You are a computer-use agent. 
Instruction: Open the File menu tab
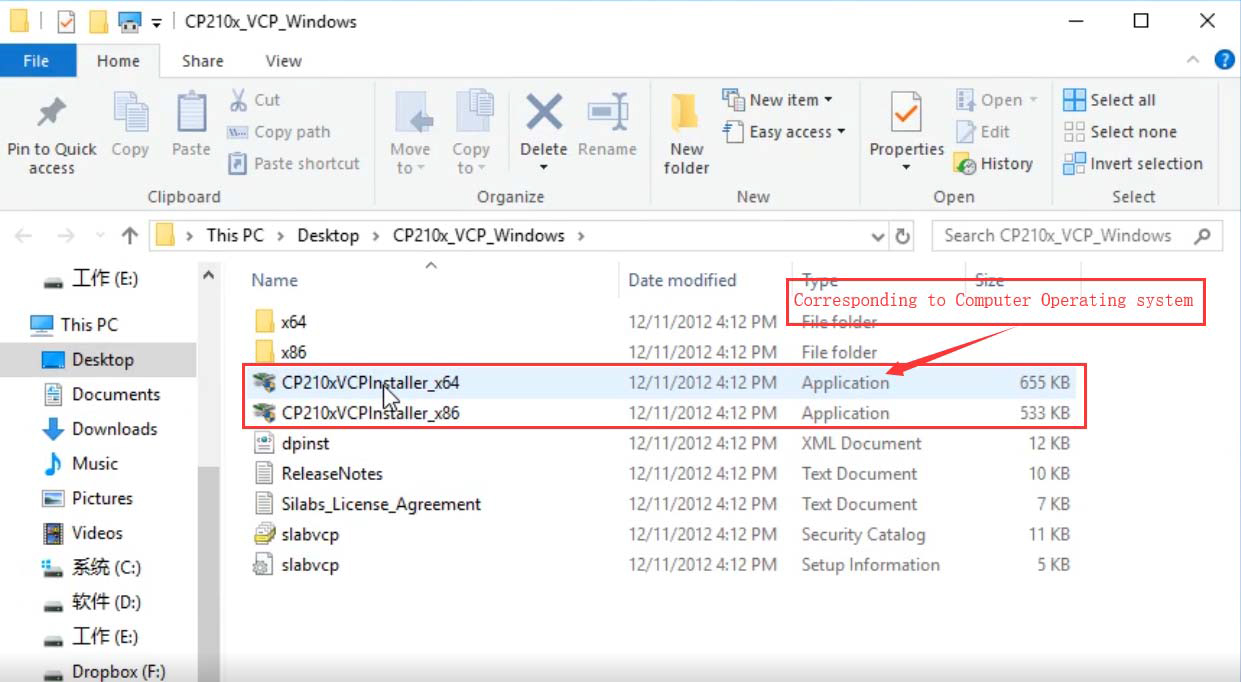coord(37,61)
